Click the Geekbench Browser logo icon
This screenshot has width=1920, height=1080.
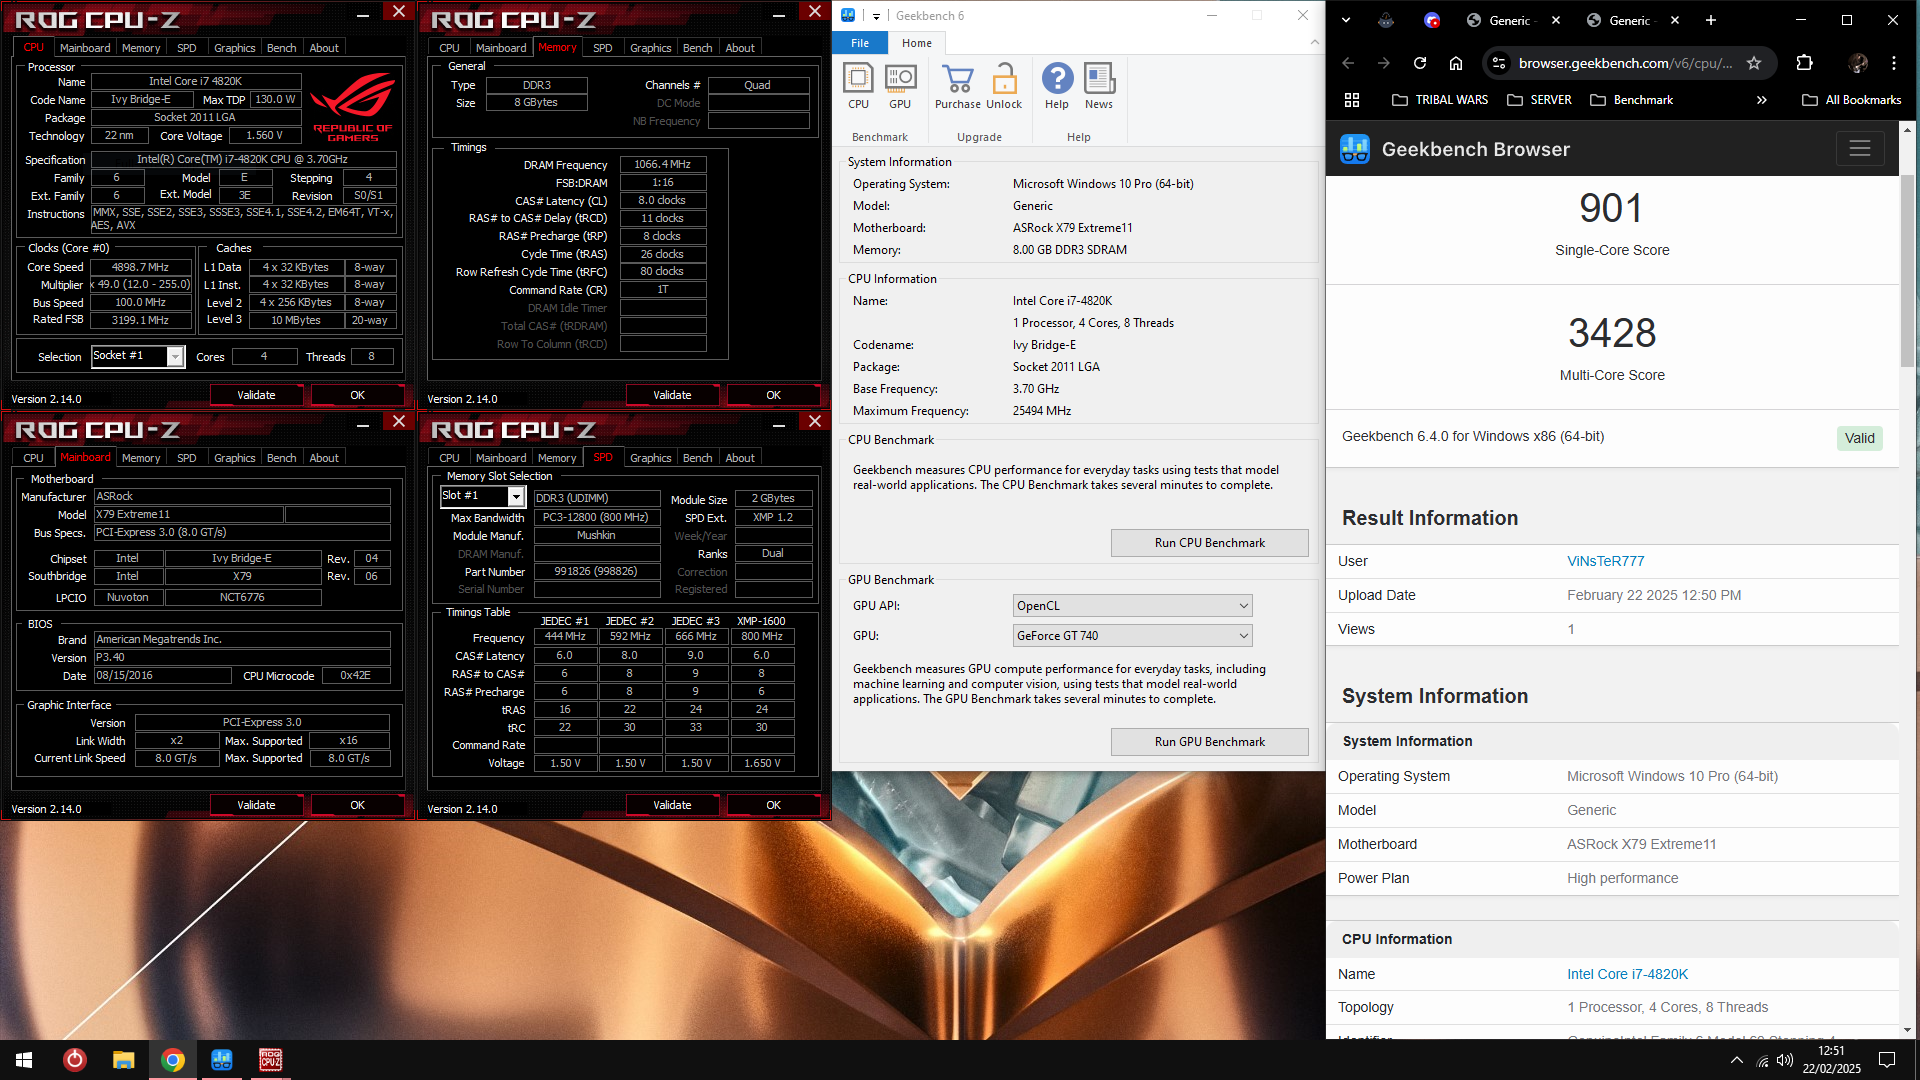[x=1355, y=149]
